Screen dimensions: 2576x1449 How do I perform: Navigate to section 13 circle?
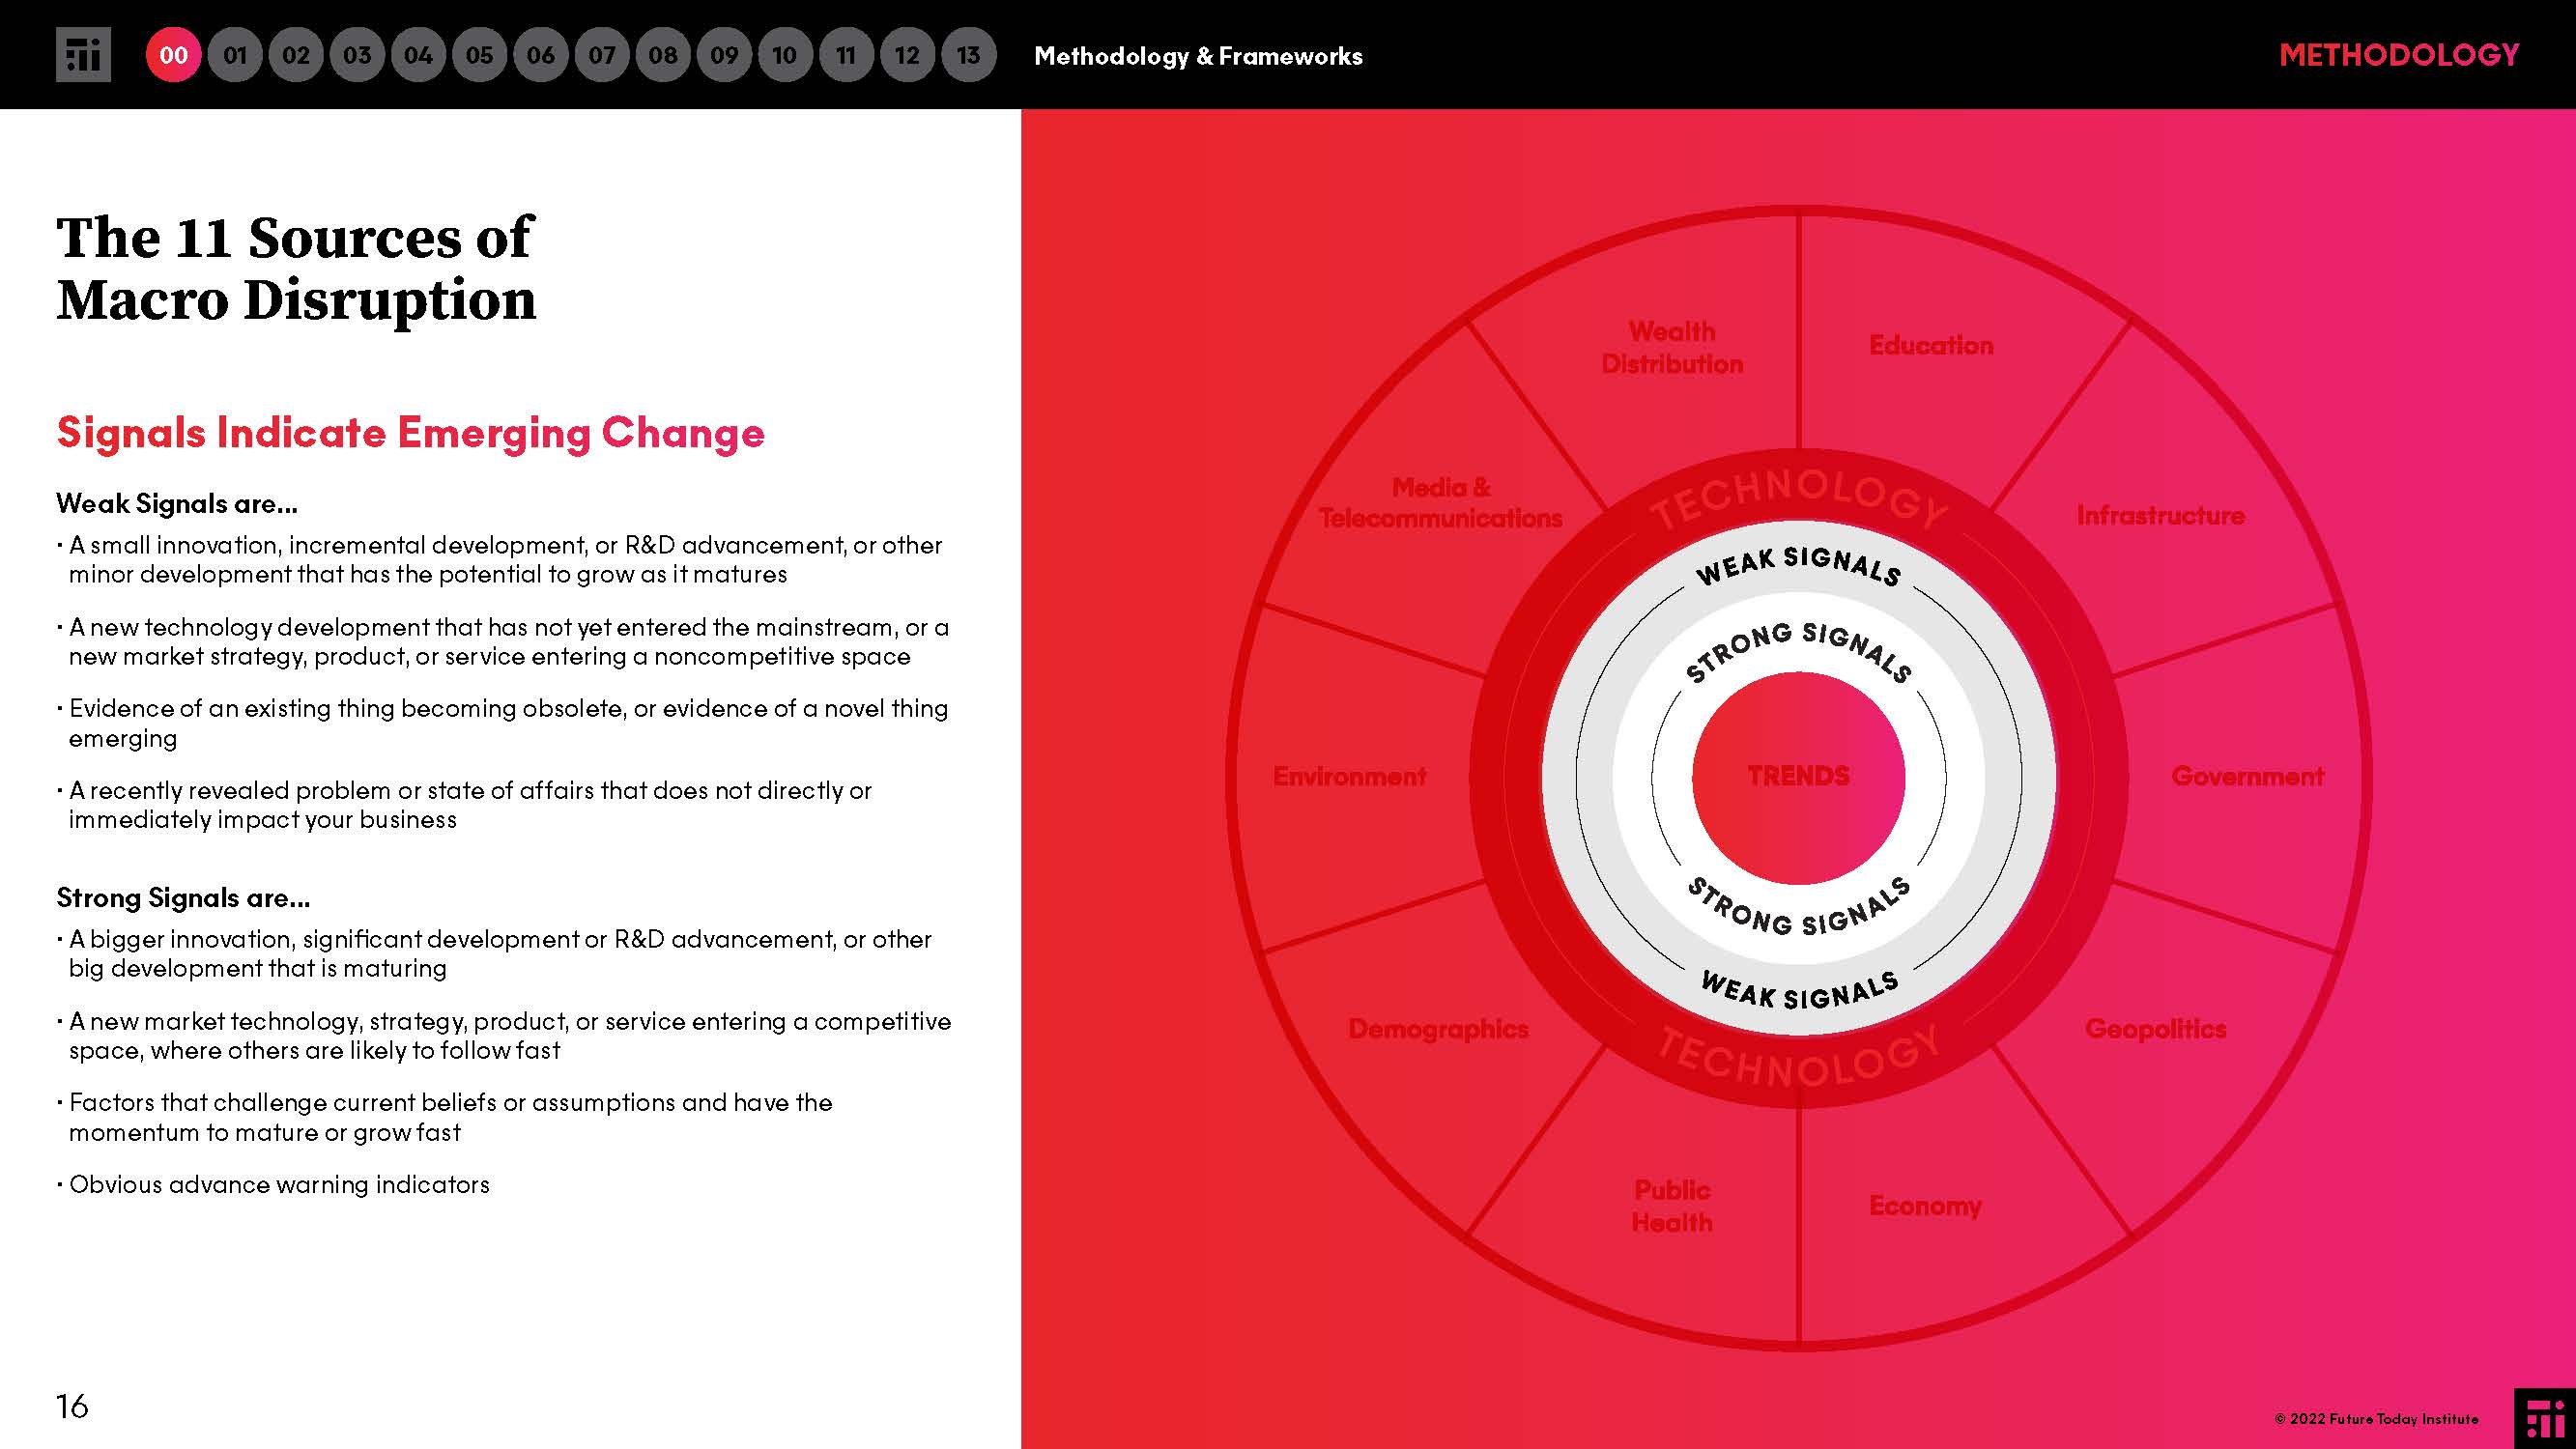tap(968, 54)
